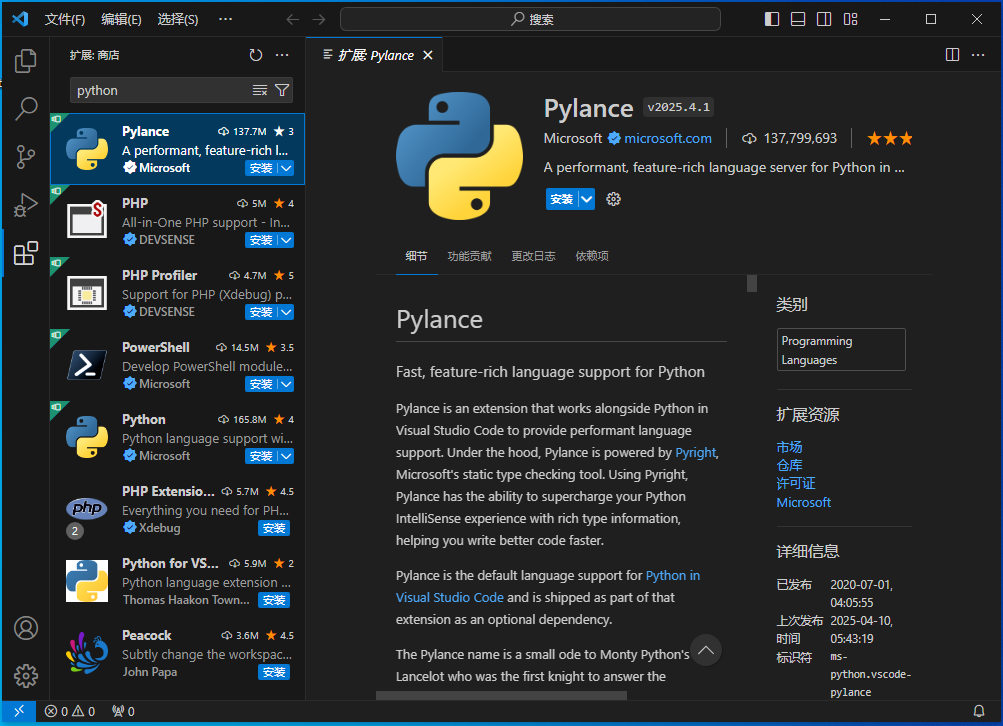Image resolution: width=1003 pixels, height=726 pixels.
Task: Open install dropdown on Pylance list row
Action: 286,168
